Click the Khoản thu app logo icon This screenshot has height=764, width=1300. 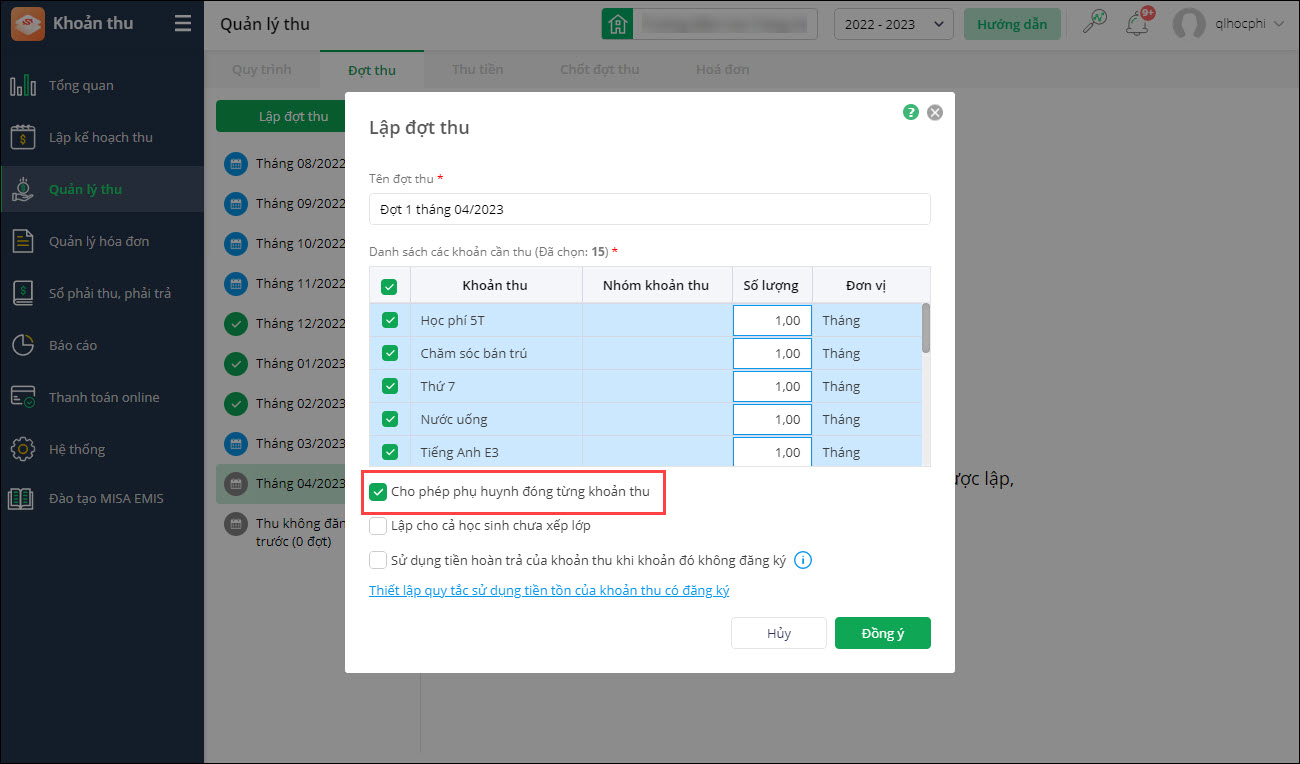tap(27, 24)
